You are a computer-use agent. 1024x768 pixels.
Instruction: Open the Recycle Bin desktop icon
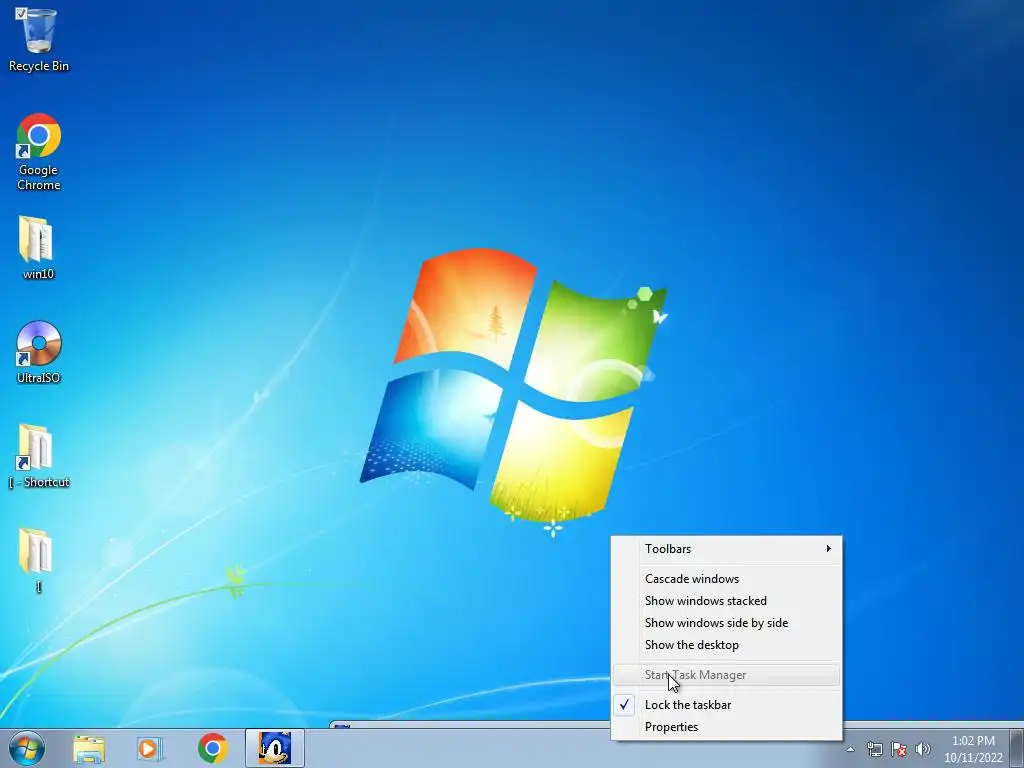point(39,39)
